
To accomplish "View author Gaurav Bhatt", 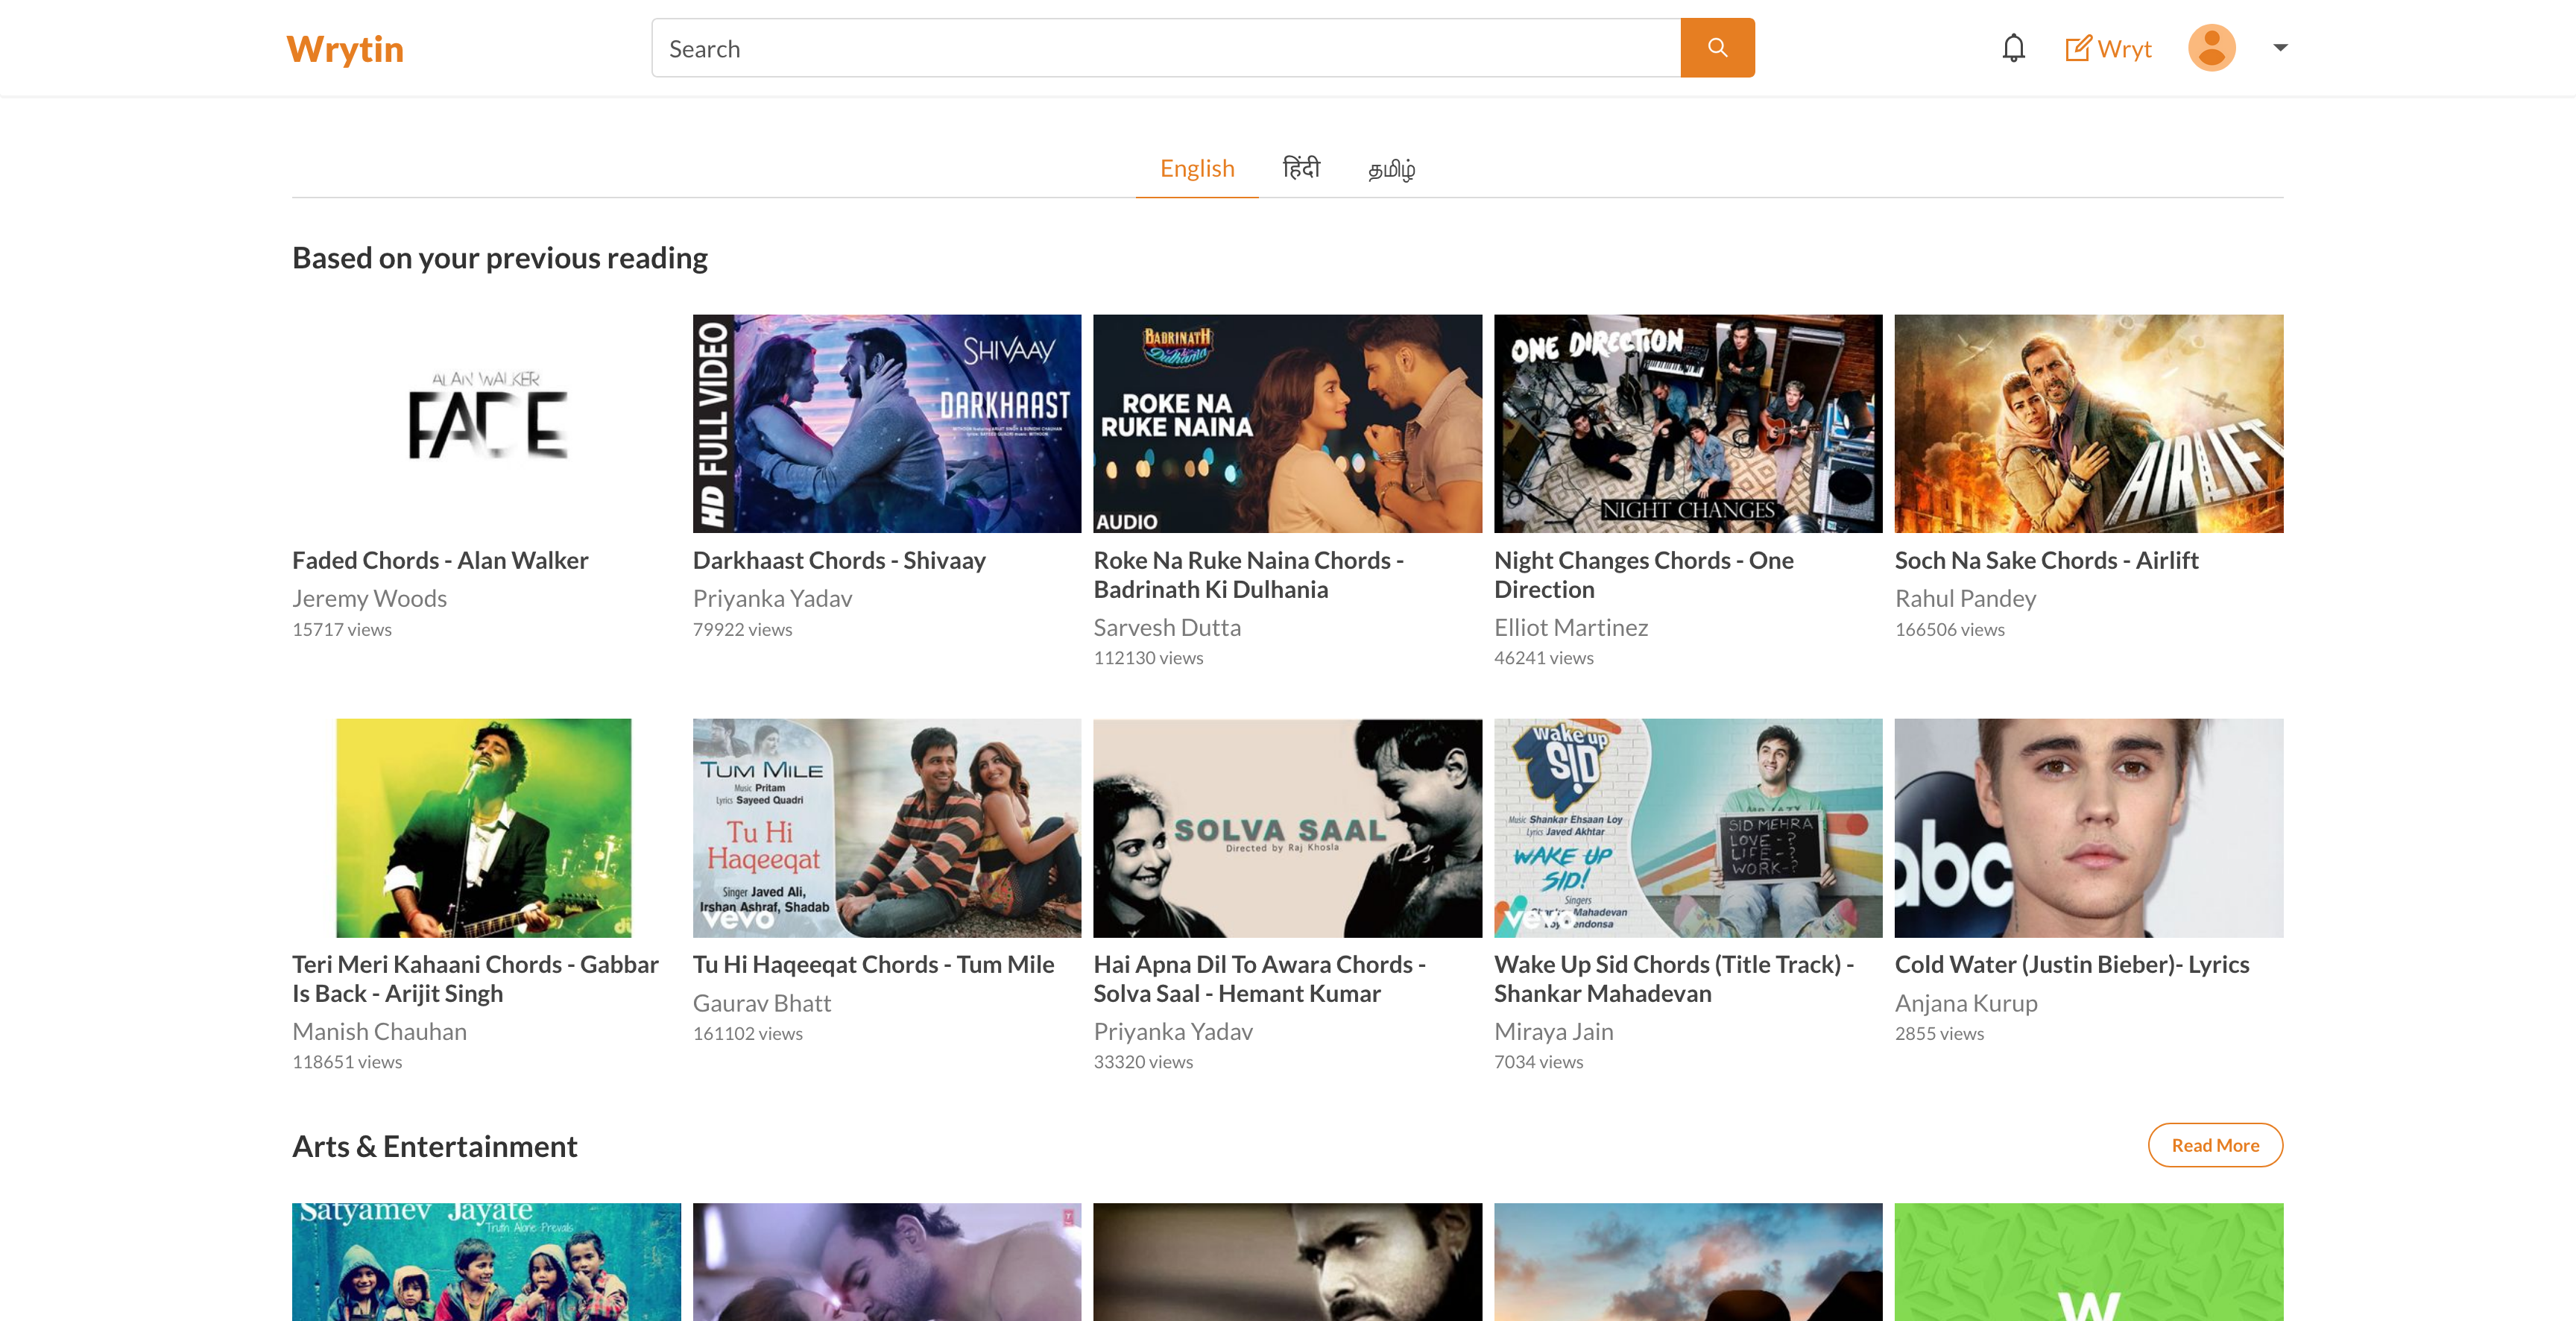I will (762, 1003).
